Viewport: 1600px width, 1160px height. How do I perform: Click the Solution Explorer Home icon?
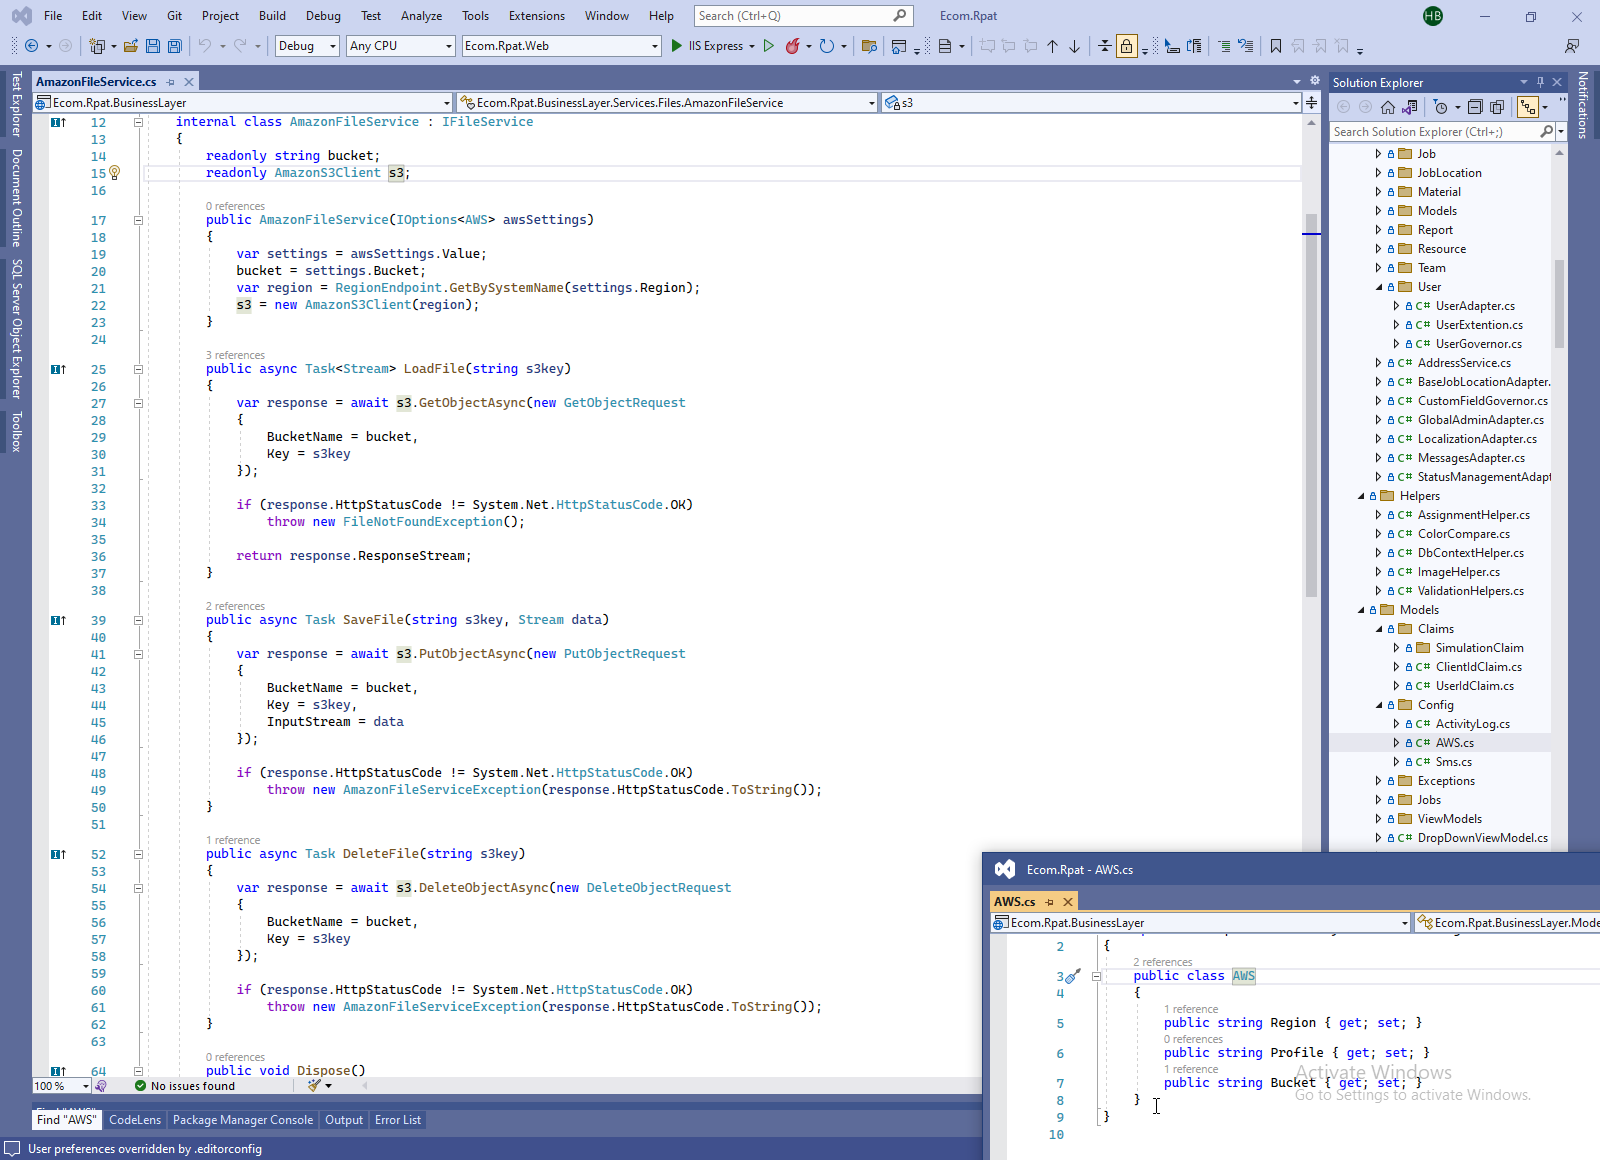point(1388,107)
